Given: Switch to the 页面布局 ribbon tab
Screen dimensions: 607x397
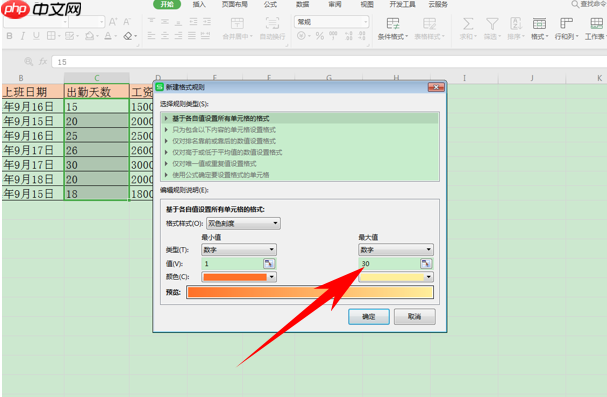Looking at the screenshot, I should tap(235, 4).
